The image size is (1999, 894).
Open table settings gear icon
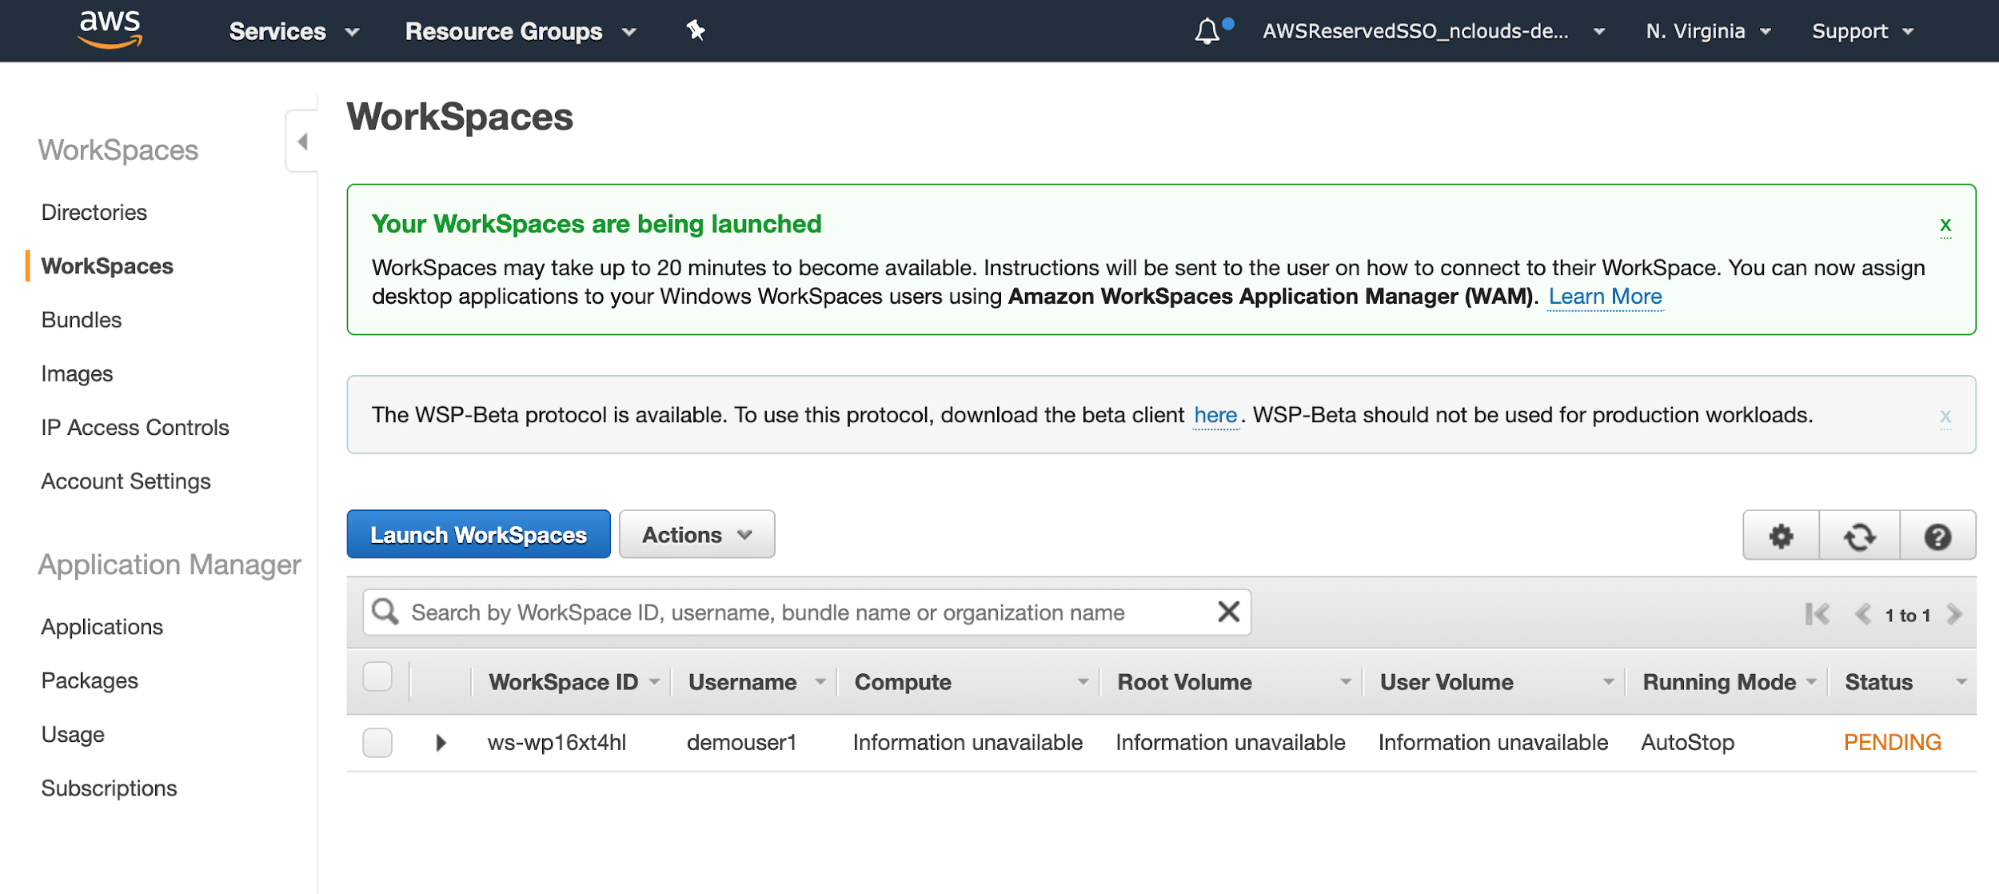click(1781, 536)
